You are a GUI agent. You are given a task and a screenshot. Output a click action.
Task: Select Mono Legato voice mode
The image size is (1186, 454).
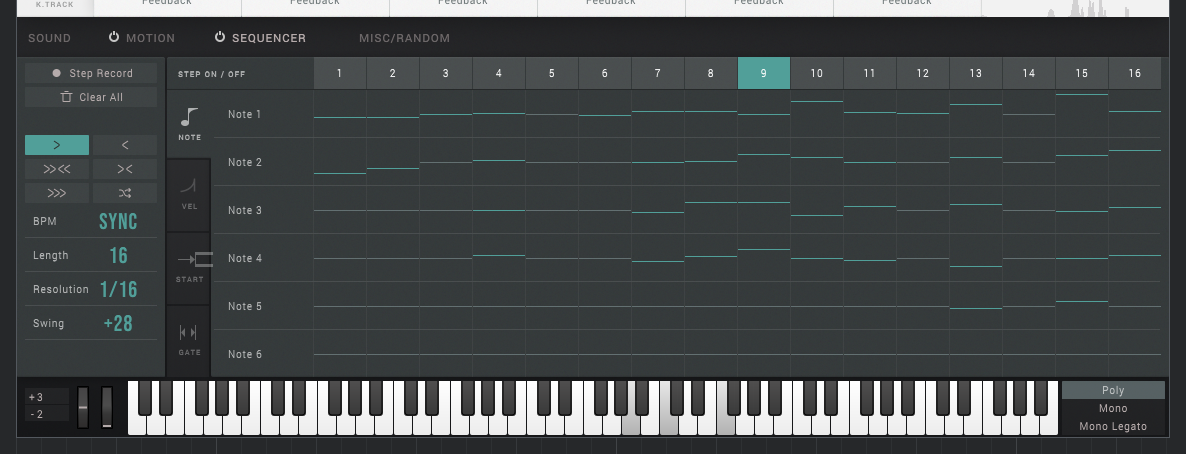(1112, 426)
